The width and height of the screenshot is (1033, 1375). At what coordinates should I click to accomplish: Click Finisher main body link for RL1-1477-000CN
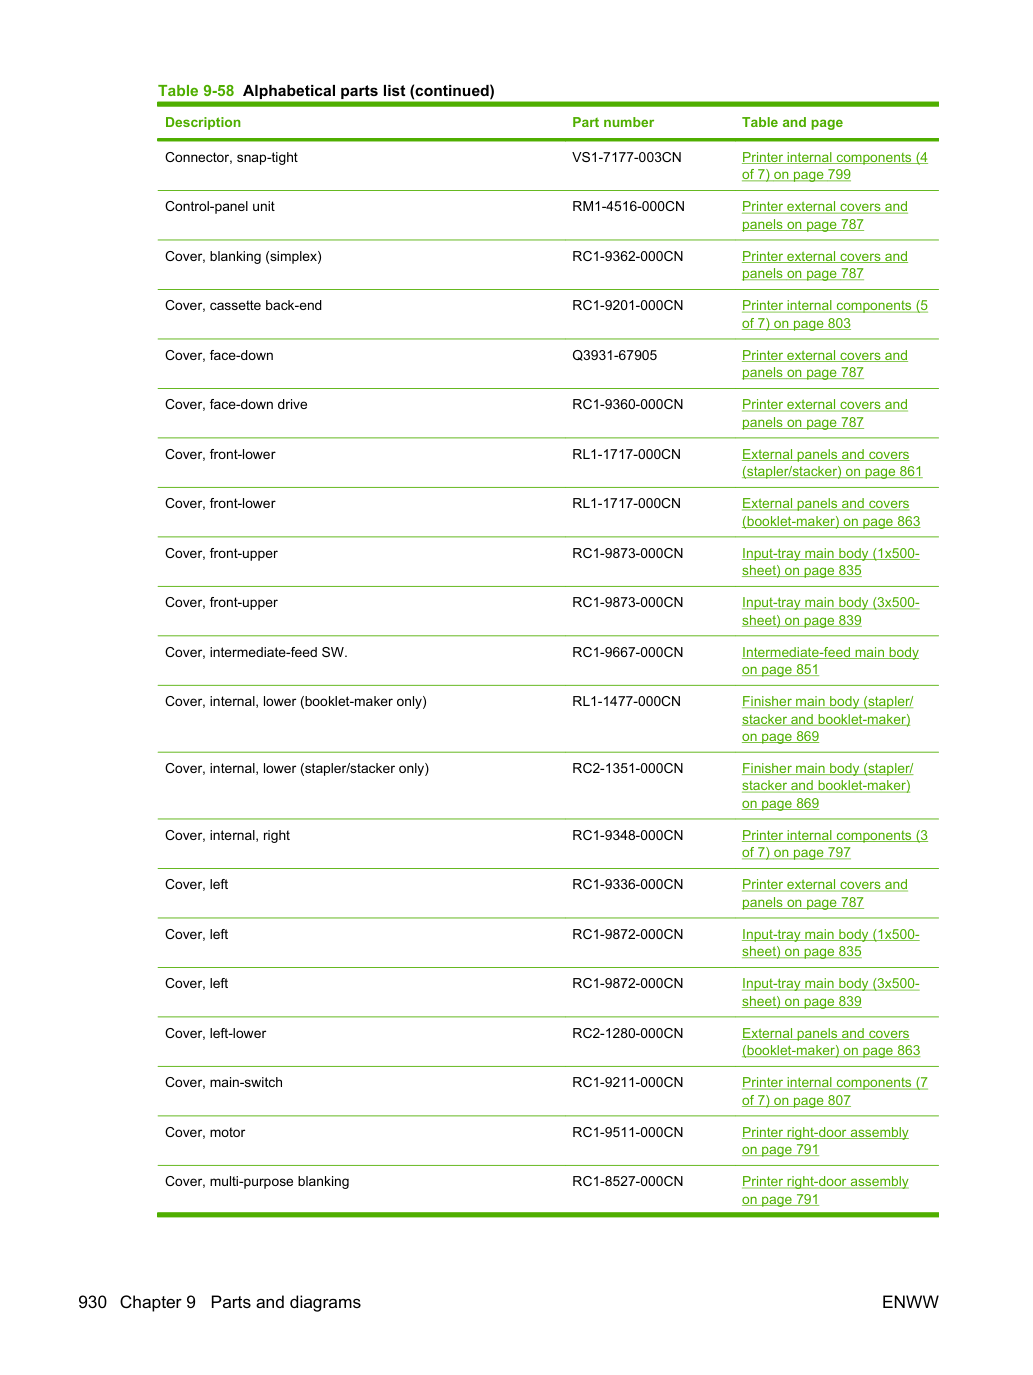coord(827,719)
